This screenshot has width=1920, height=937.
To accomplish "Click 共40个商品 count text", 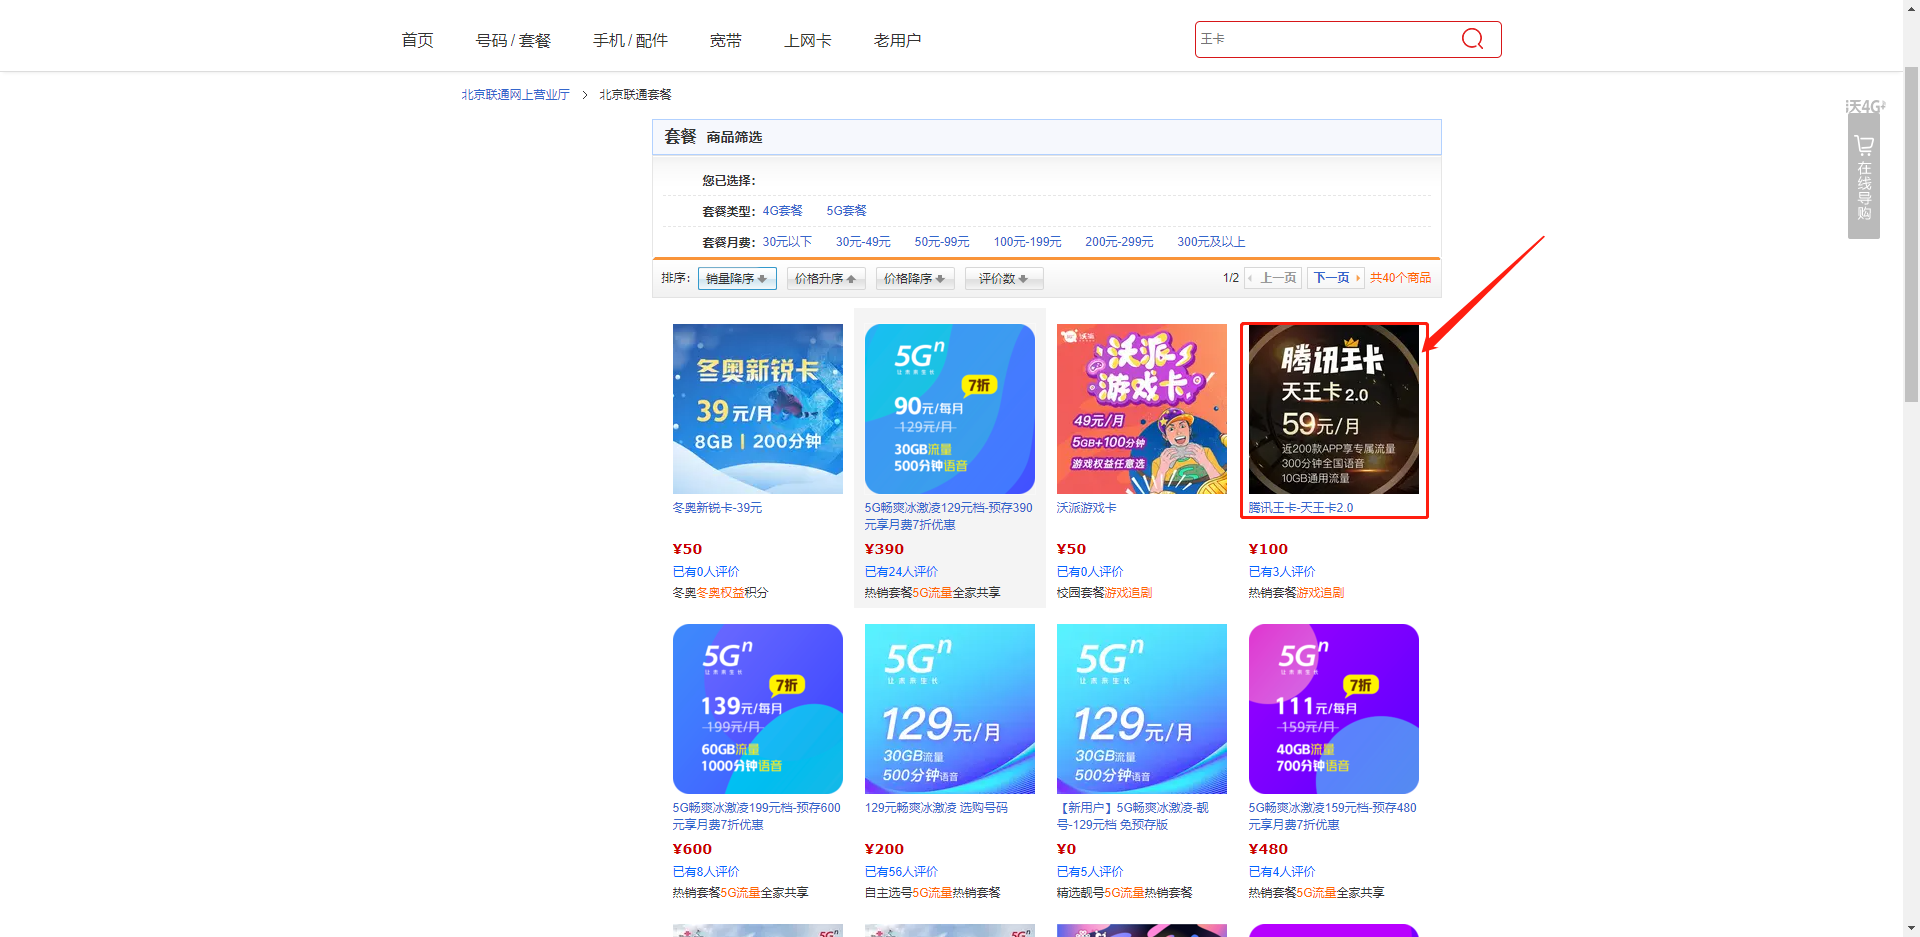I will [1400, 278].
